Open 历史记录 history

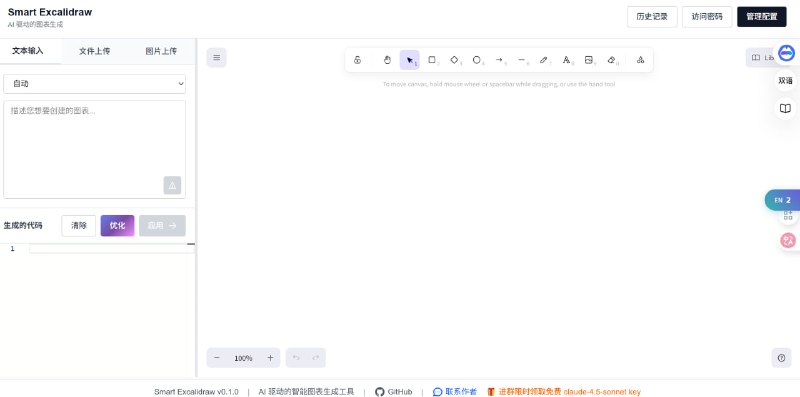(x=652, y=16)
